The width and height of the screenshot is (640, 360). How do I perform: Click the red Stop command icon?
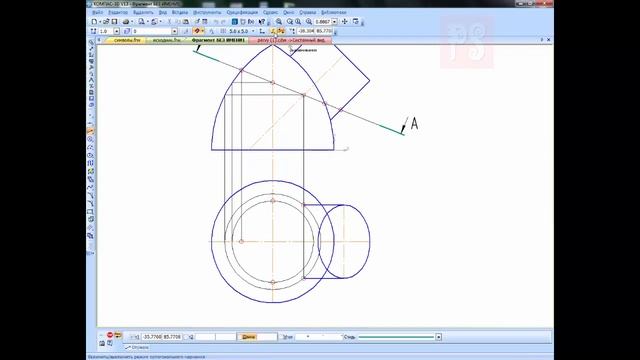110,335
